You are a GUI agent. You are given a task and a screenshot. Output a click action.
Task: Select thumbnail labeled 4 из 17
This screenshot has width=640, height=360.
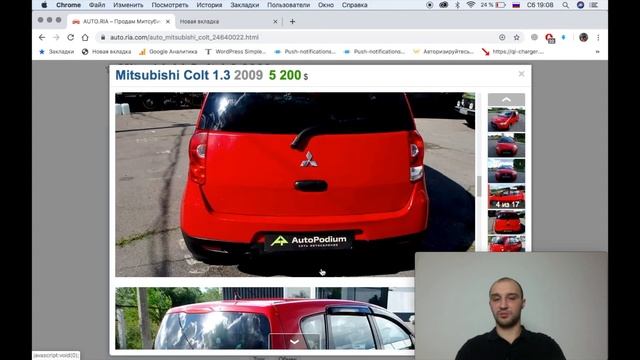(506, 196)
